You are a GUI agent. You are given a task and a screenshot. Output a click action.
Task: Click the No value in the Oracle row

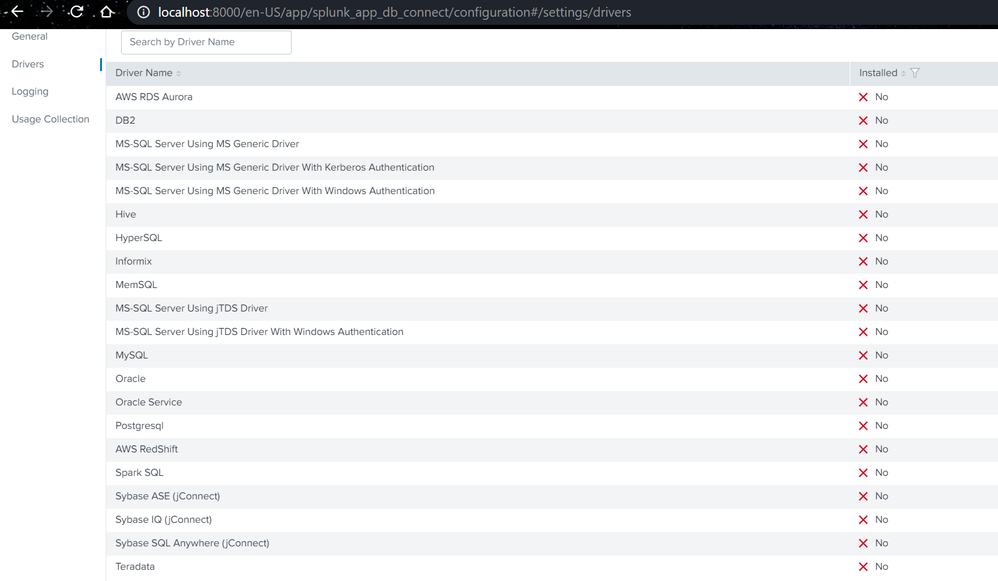882,379
